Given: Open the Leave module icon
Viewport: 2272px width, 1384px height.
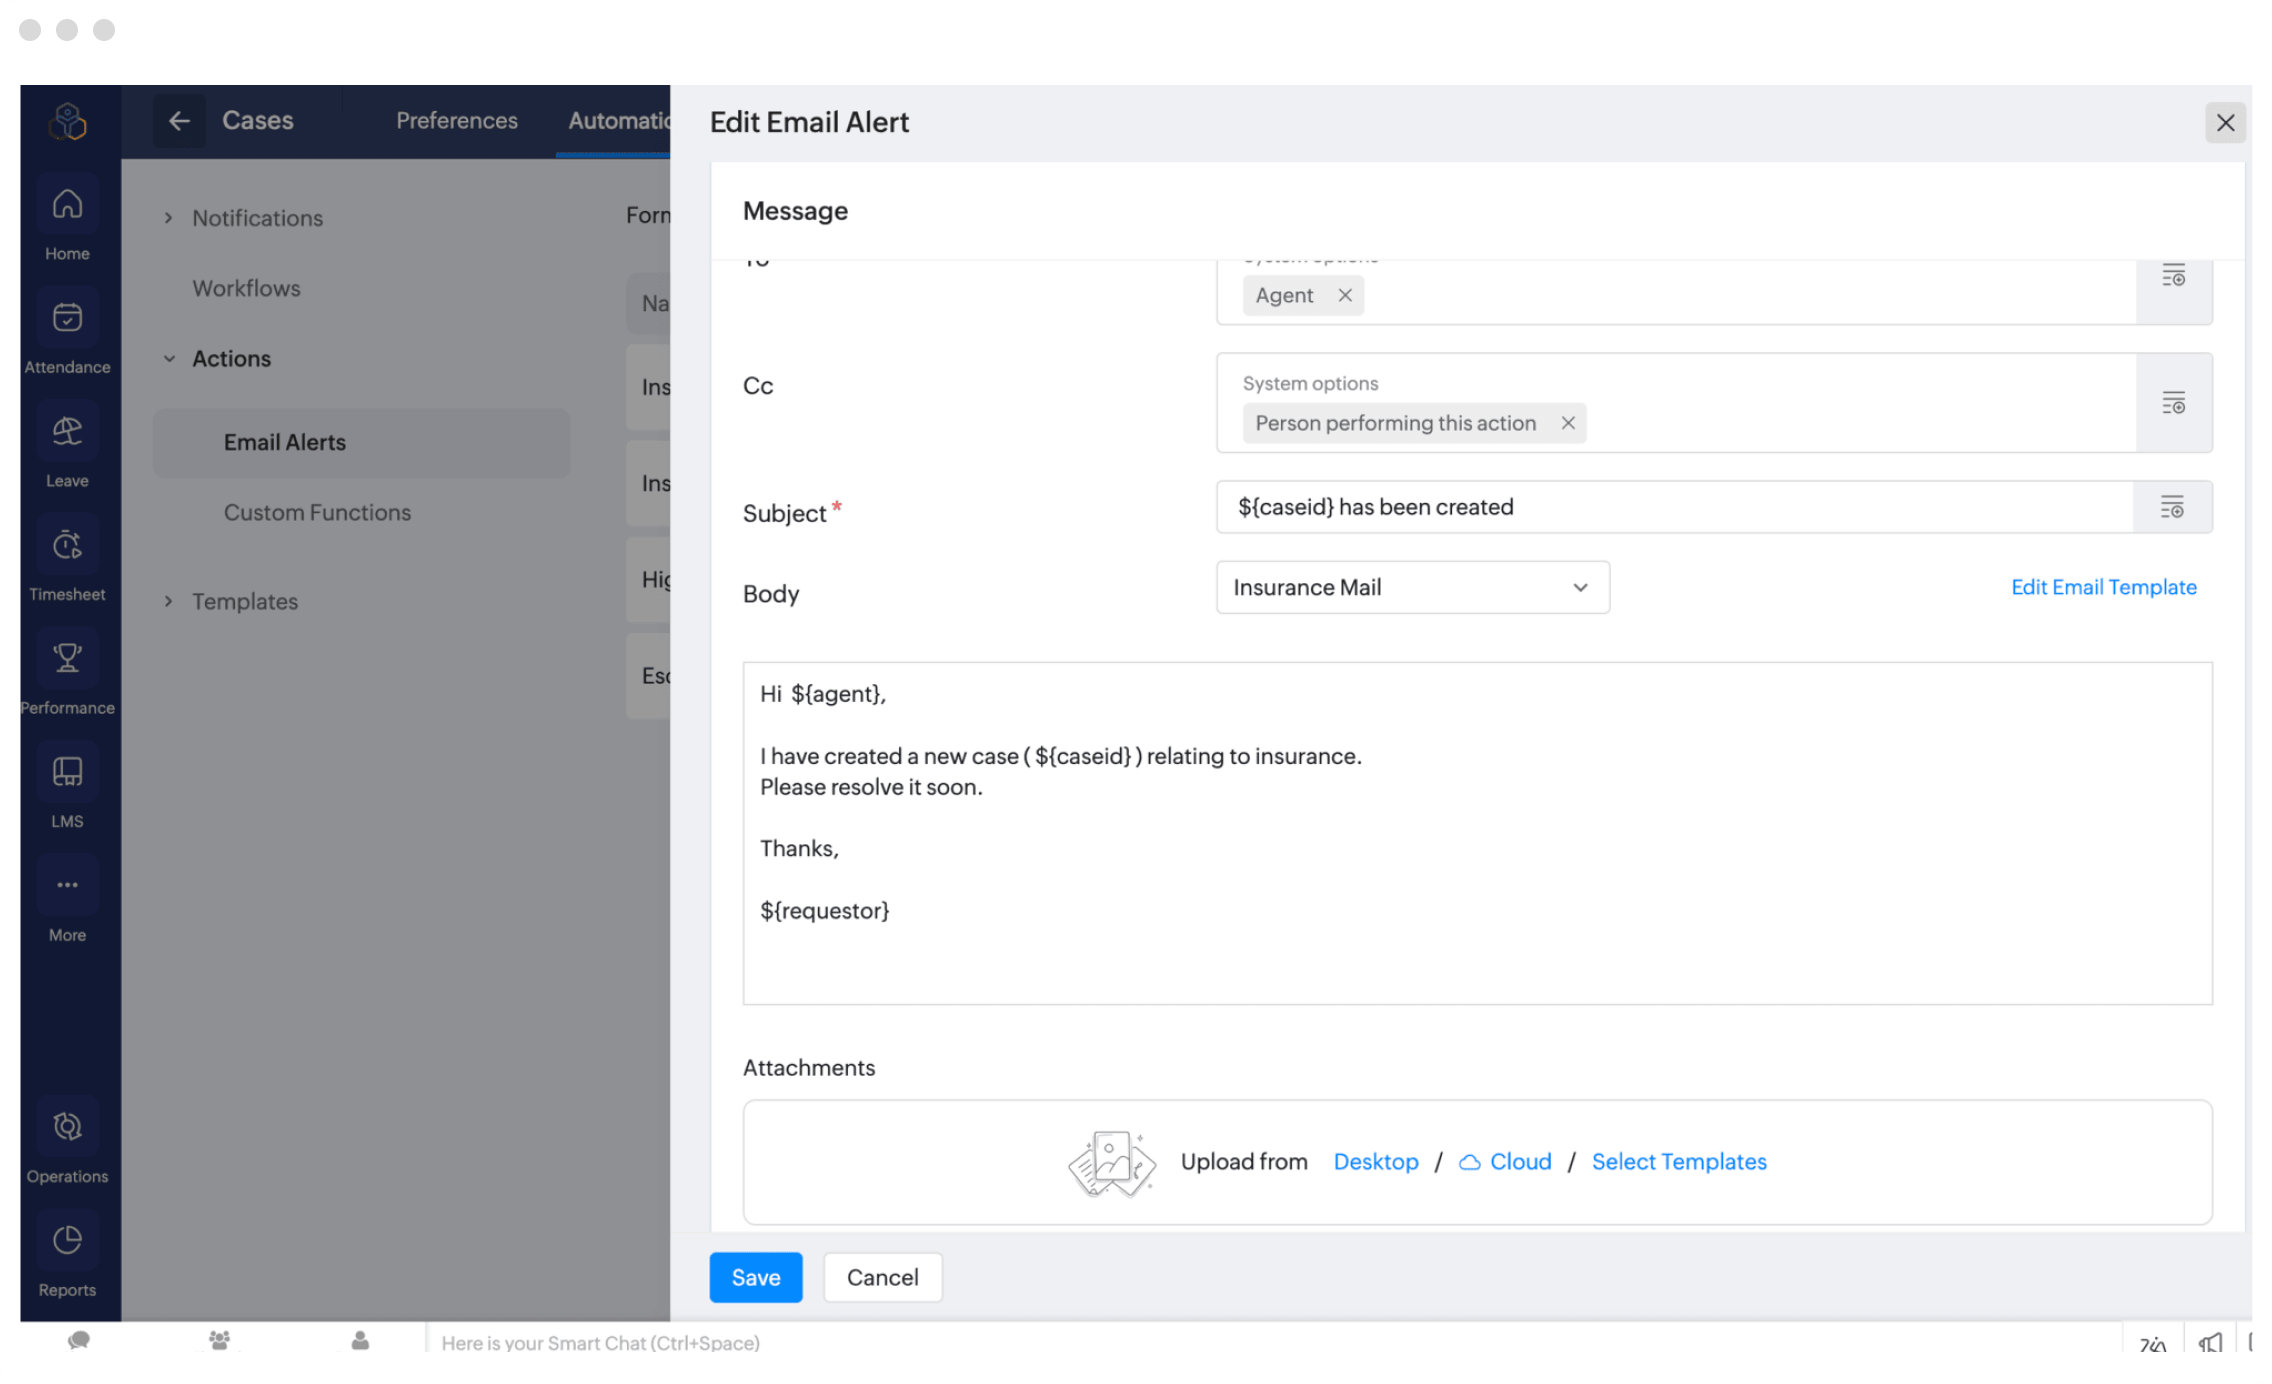Looking at the screenshot, I should click(67, 432).
